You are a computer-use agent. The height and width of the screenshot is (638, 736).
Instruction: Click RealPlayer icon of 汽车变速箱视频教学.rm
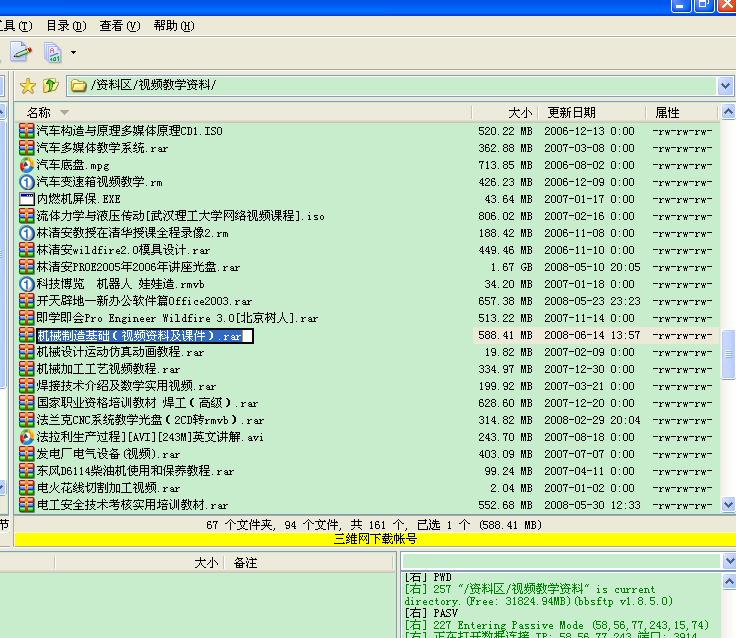27,182
